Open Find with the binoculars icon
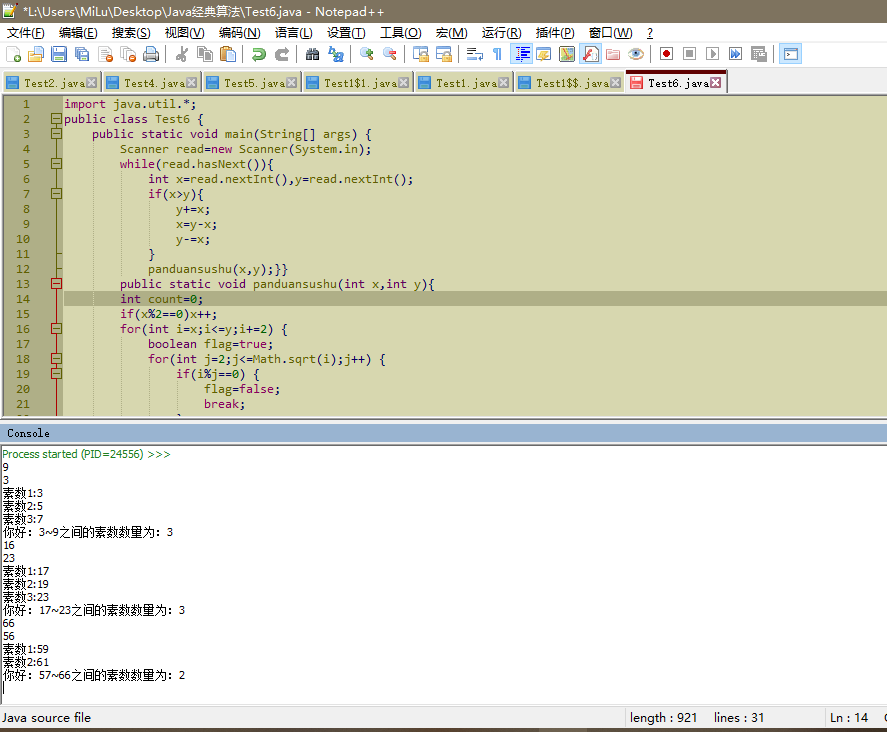The height and width of the screenshot is (732, 887). click(312, 54)
